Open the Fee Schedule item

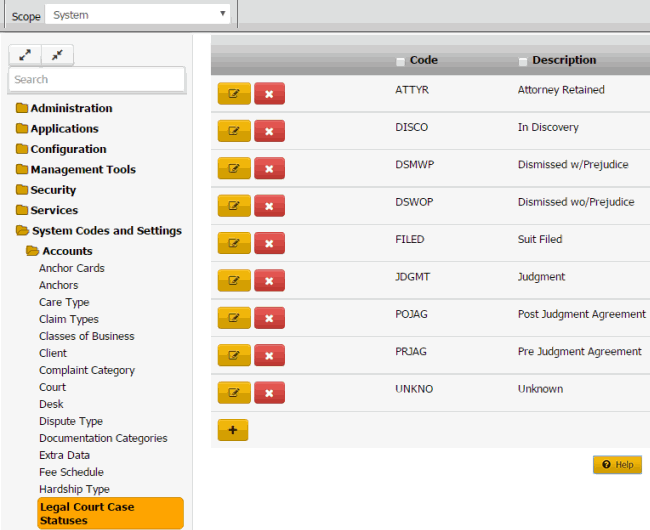click(71, 472)
